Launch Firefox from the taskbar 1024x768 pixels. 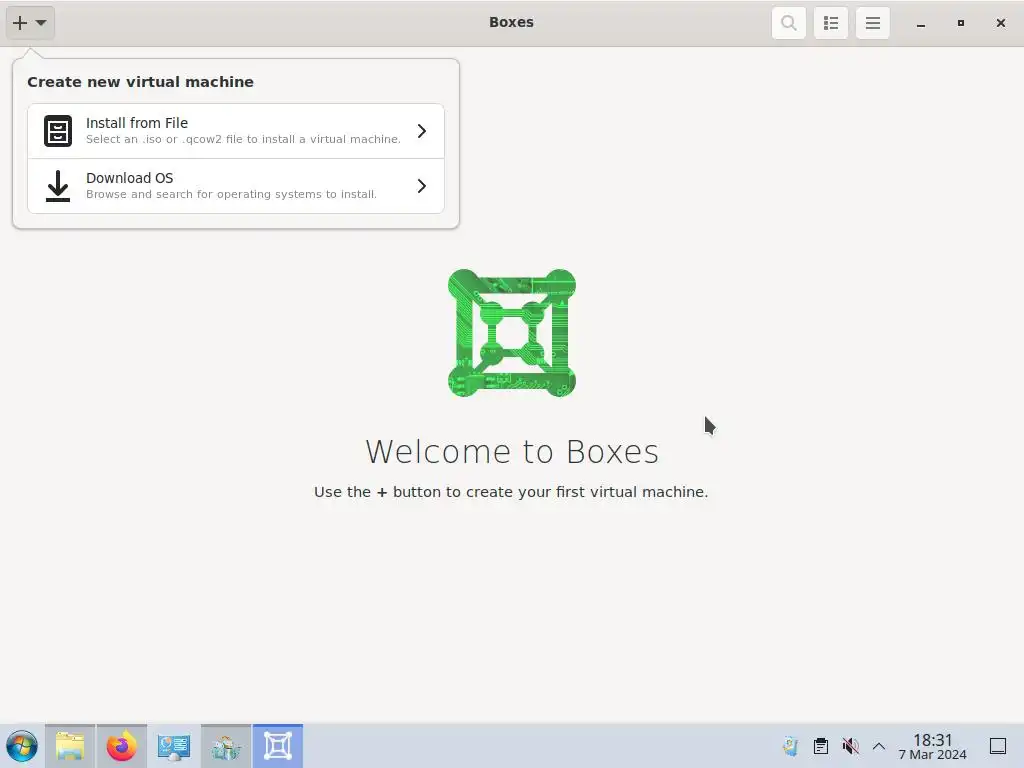click(121, 746)
